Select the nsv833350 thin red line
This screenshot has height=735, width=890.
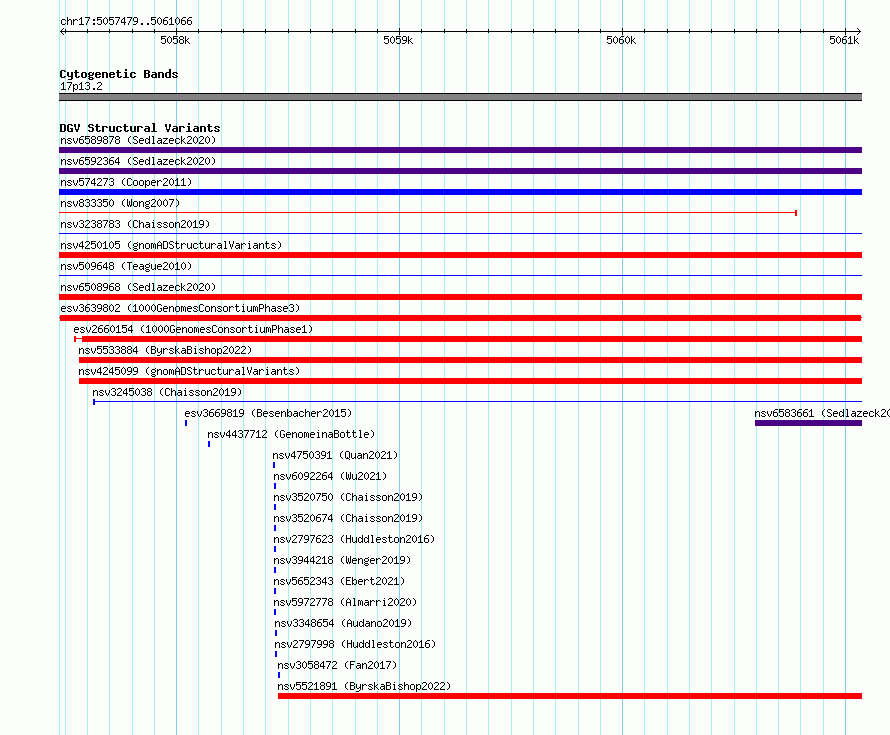tap(428, 213)
